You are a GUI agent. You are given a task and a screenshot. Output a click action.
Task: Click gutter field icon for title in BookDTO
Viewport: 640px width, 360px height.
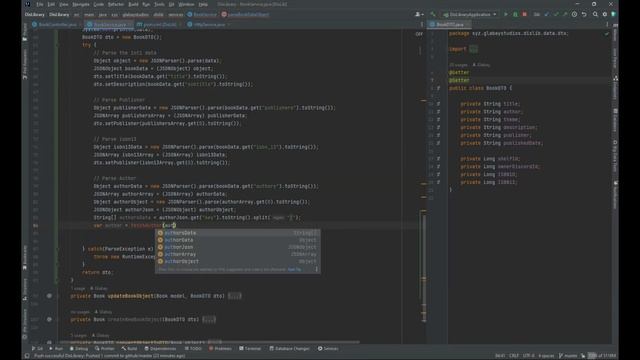tap(439, 104)
